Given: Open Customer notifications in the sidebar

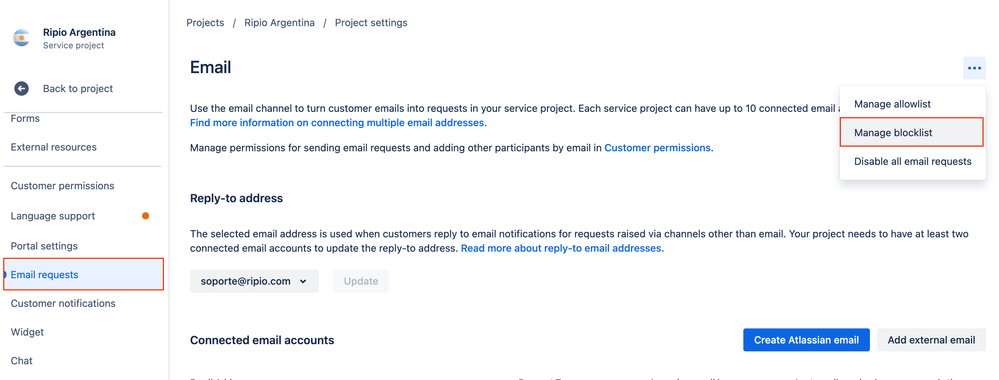Looking at the screenshot, I should click(63, 303).
